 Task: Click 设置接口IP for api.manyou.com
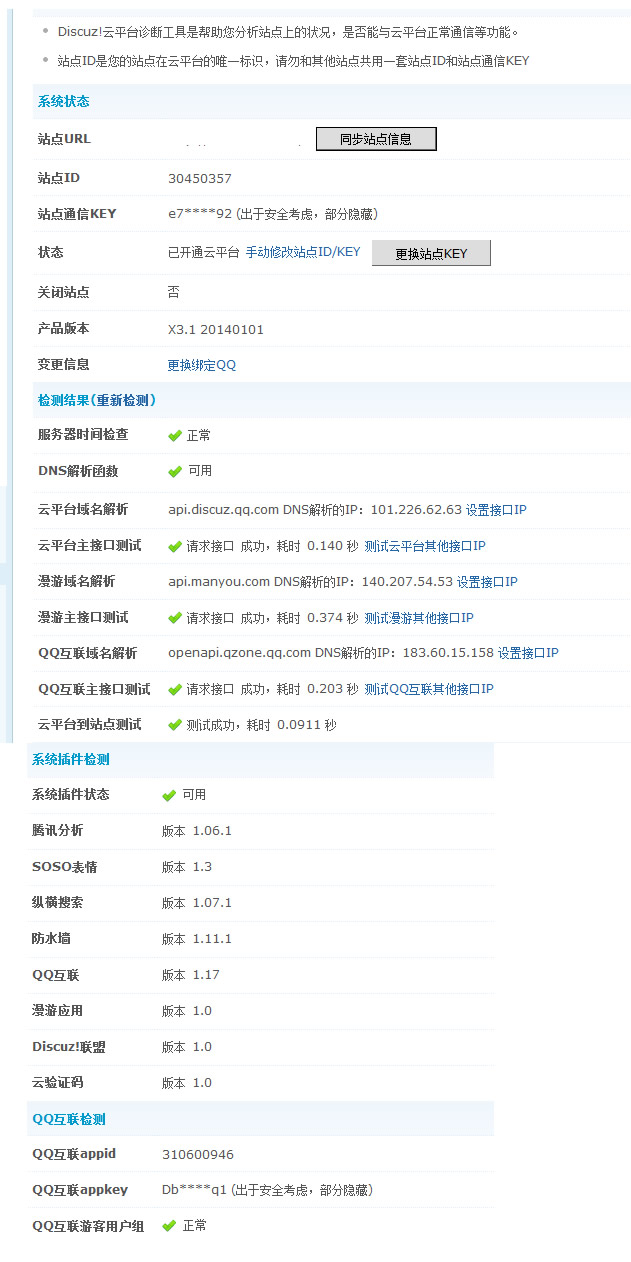click(487, 582)
